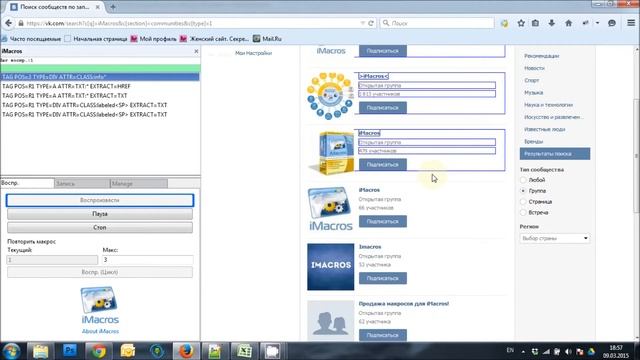
Task: Open Спорт category in right sidebar
Action: coord(532,80)
